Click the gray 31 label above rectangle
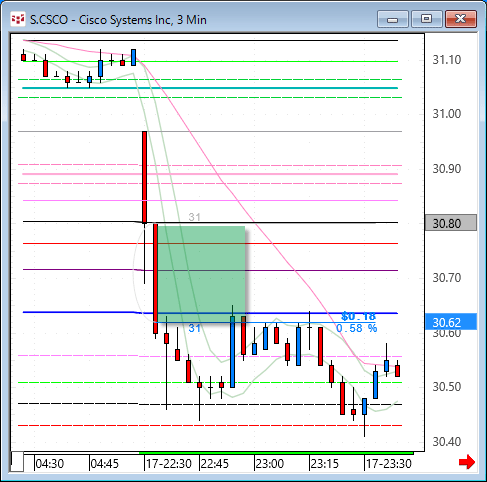The height and width of the screenshot is (482, 487). point(195,217)
